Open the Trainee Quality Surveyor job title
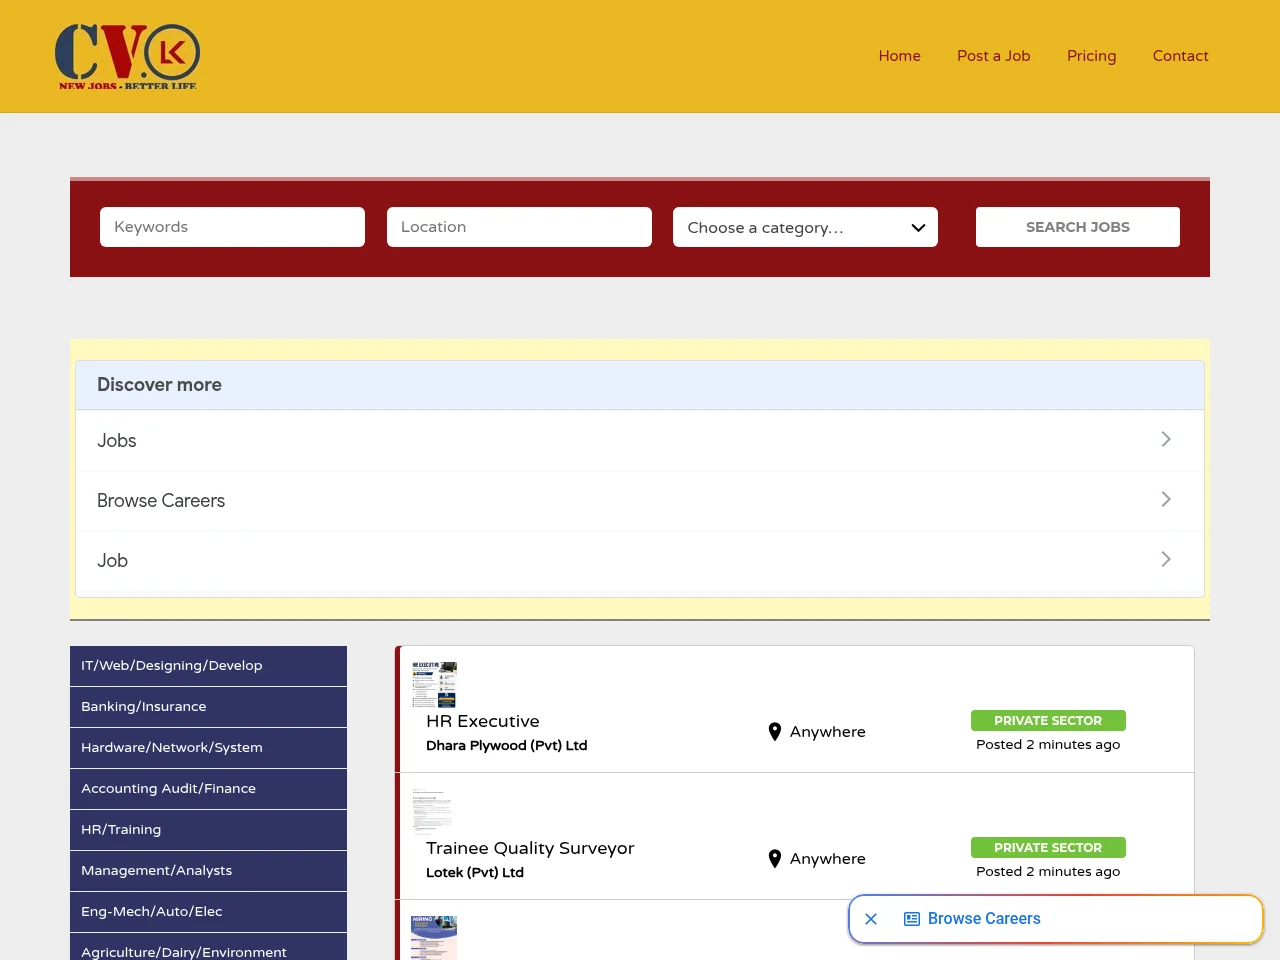The height and width of the screenshot is (960, 1280). click(530, 849)
